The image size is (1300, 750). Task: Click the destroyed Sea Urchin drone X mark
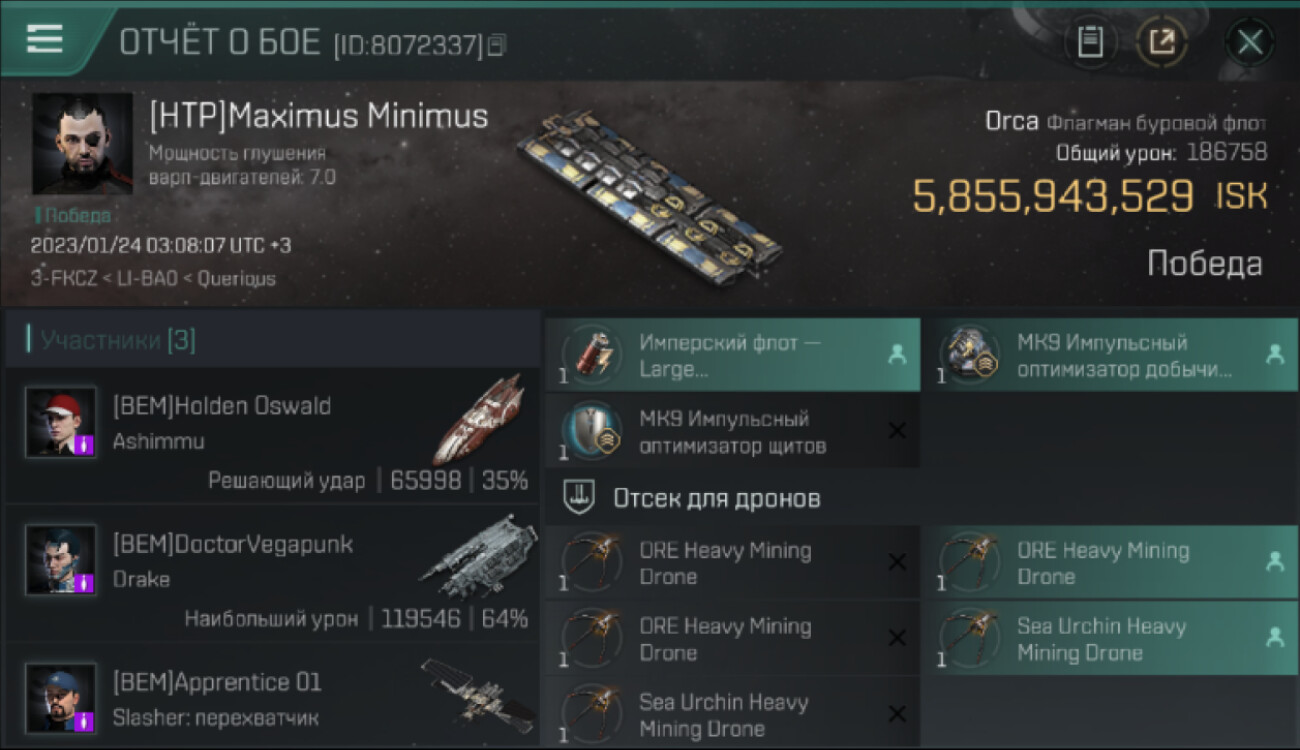point(897,714)
